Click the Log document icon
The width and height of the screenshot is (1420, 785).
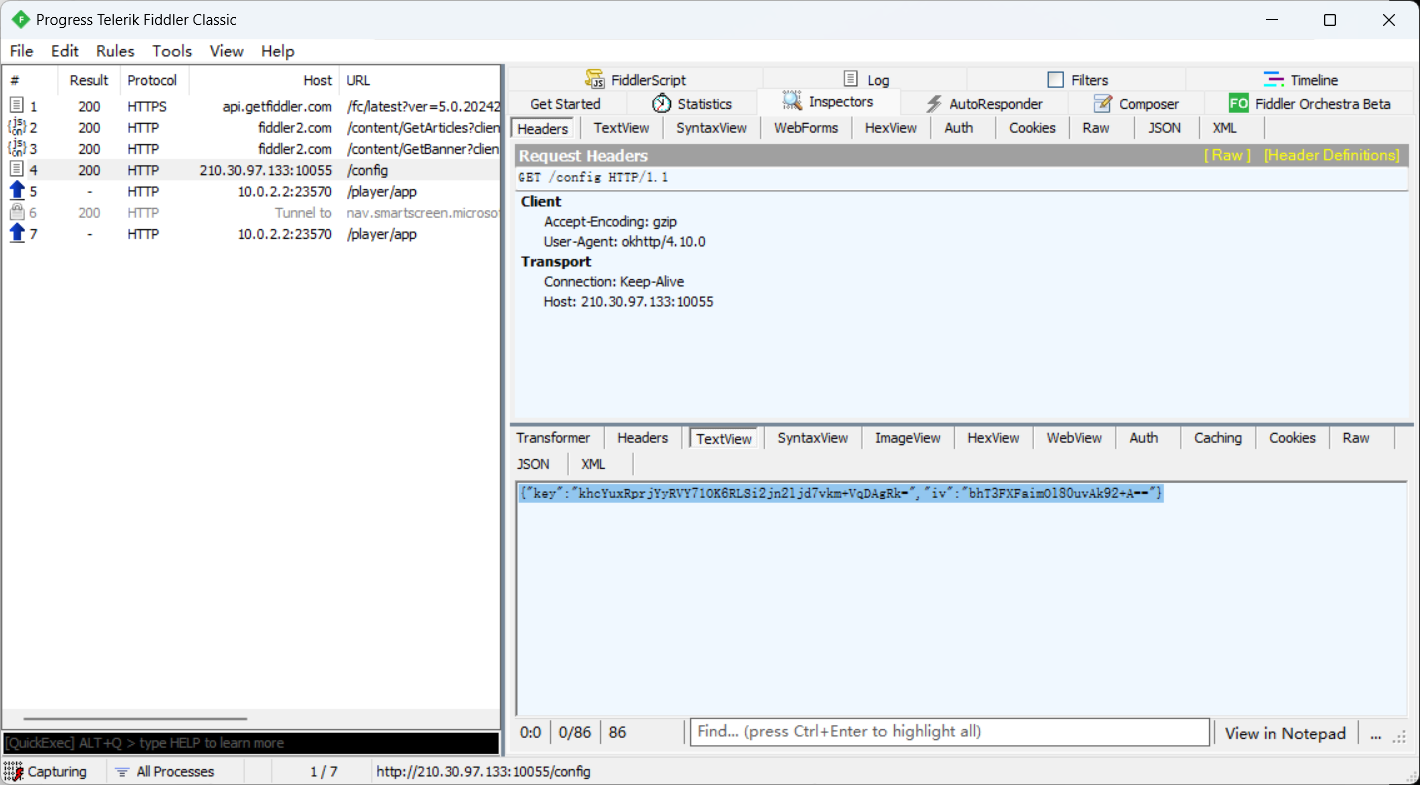coord(851,80)
